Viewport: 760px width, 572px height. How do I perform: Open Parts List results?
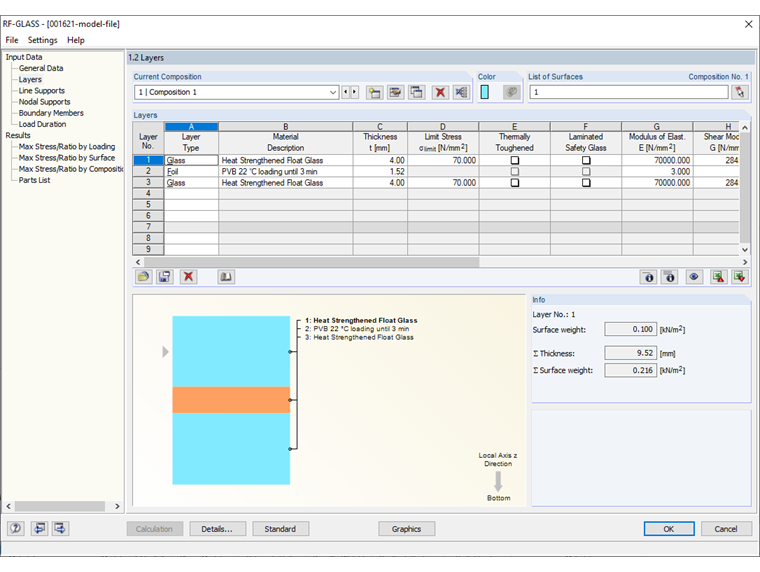[34, 180]
